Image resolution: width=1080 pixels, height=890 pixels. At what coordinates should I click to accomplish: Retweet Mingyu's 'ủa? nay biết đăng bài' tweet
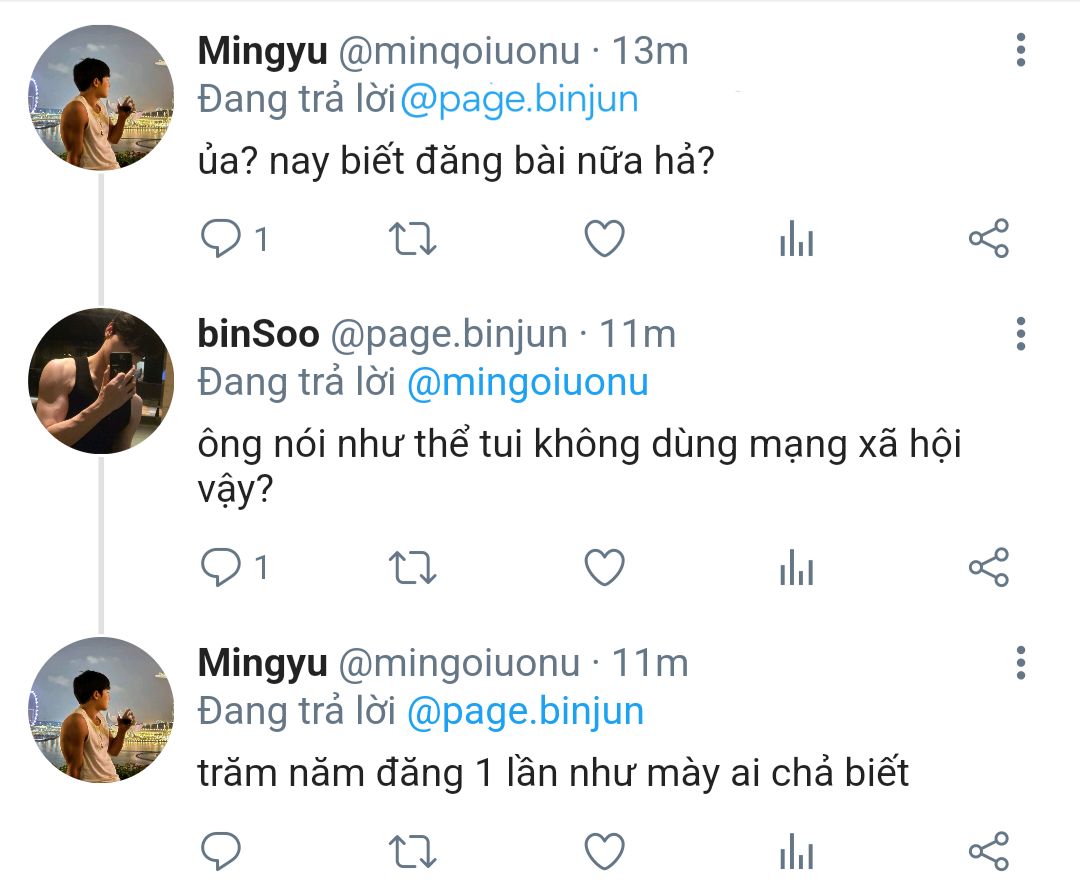412,239
